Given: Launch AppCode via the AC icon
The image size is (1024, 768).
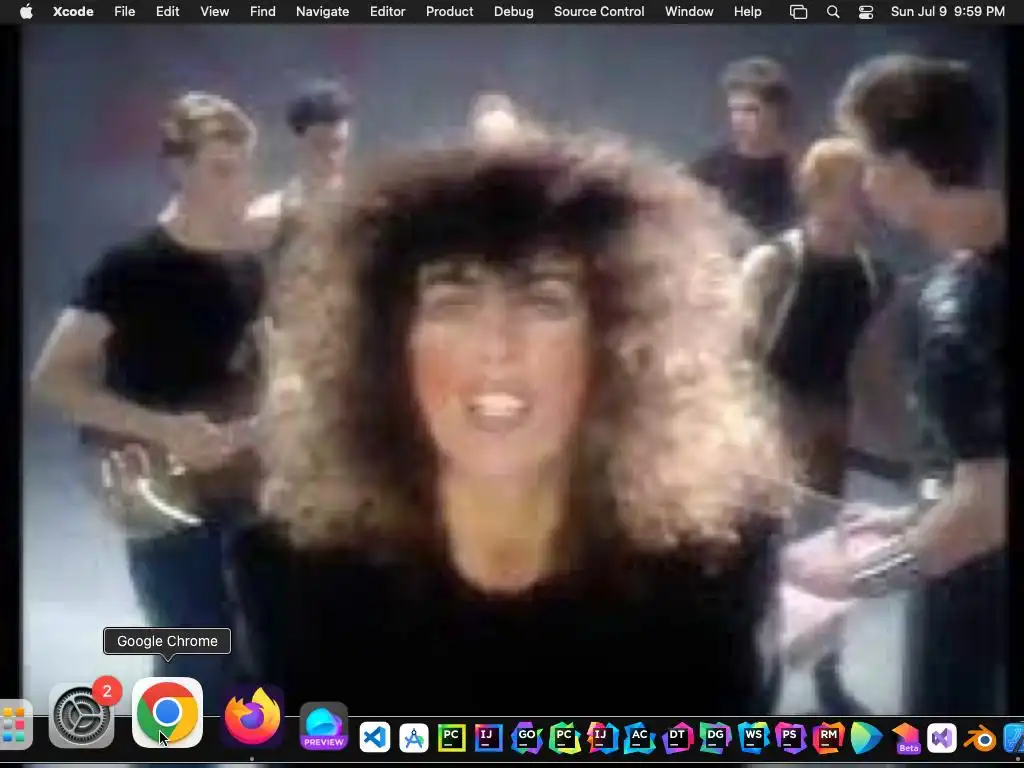Looking at the screenshot, I should point(639,738).
